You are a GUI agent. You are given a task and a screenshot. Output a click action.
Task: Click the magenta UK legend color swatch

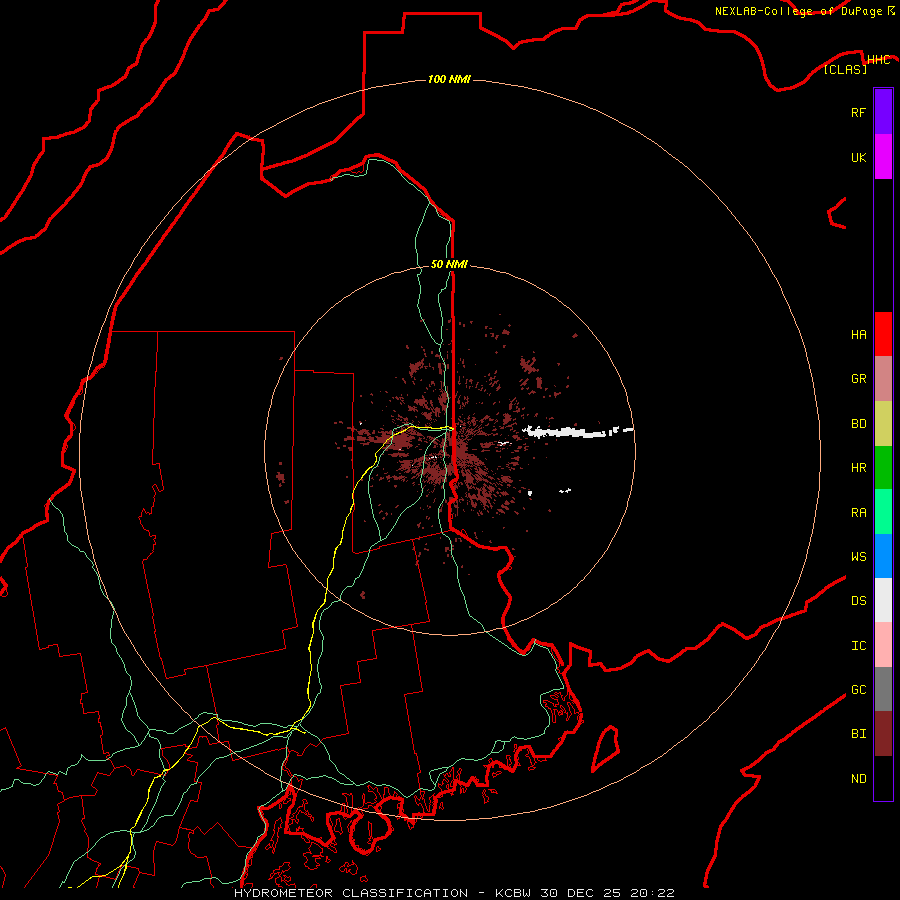tap(883, 157)
